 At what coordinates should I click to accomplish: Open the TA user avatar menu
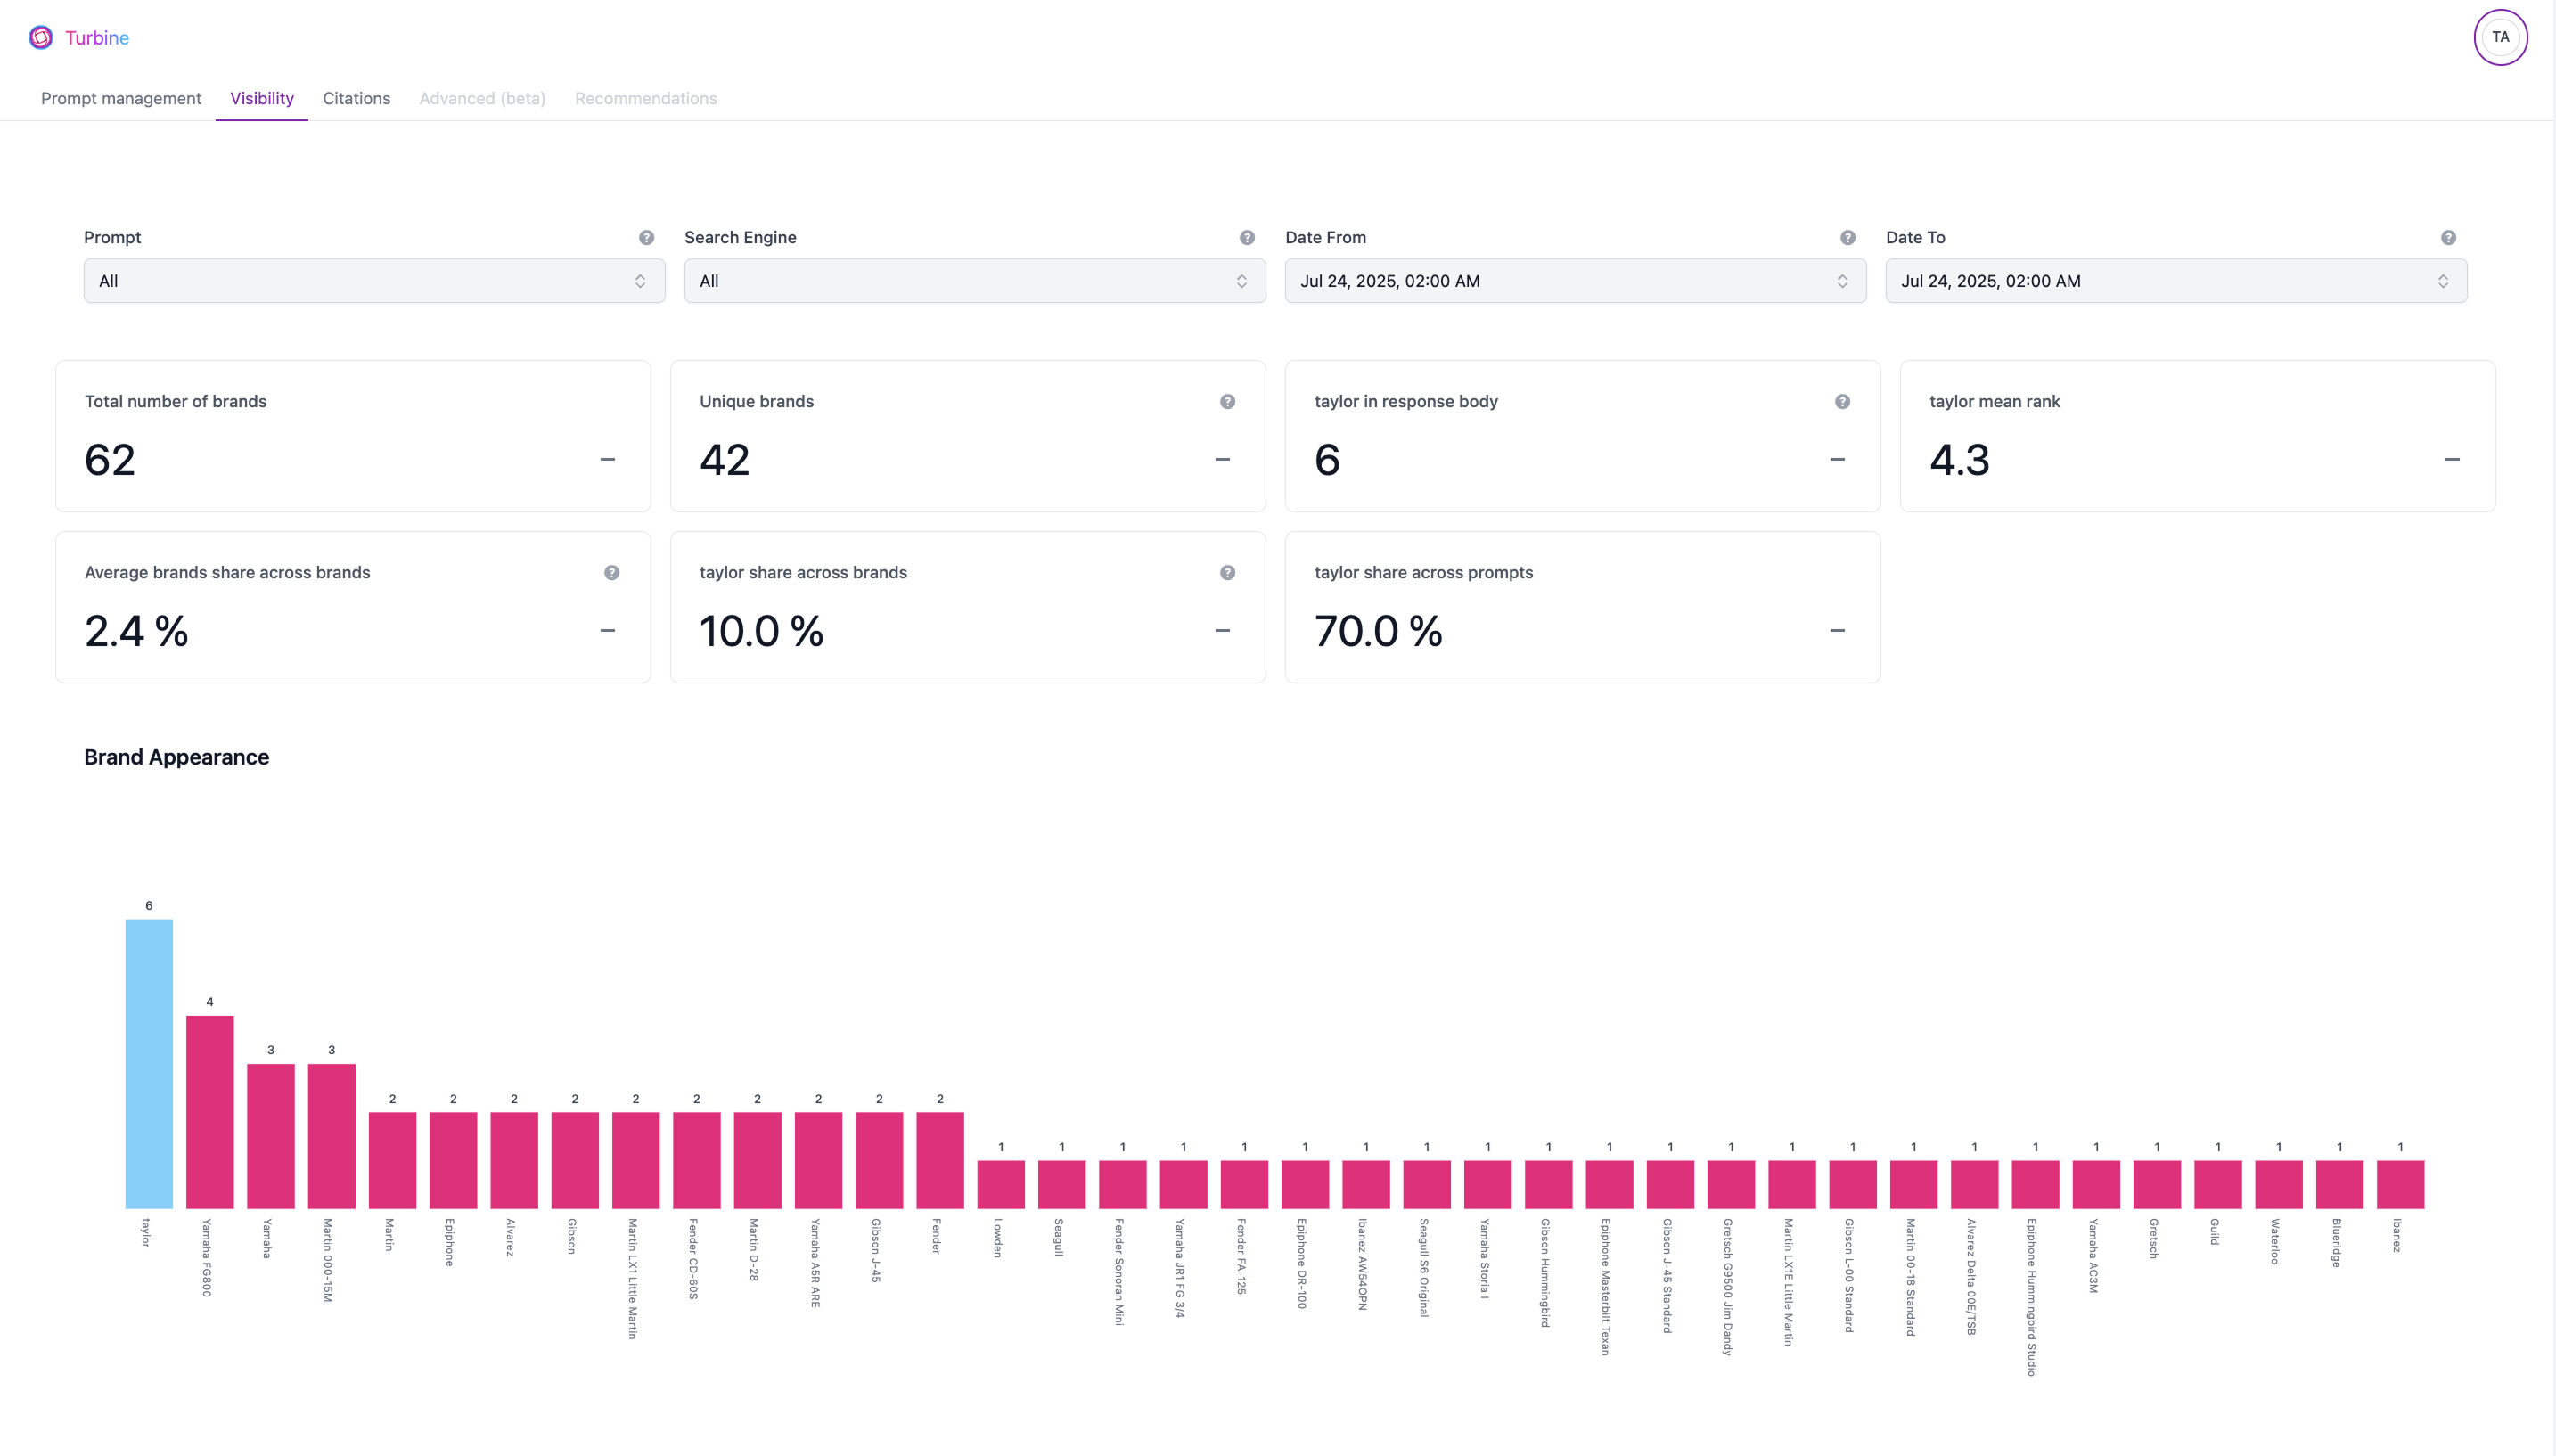click(2500, 37)
